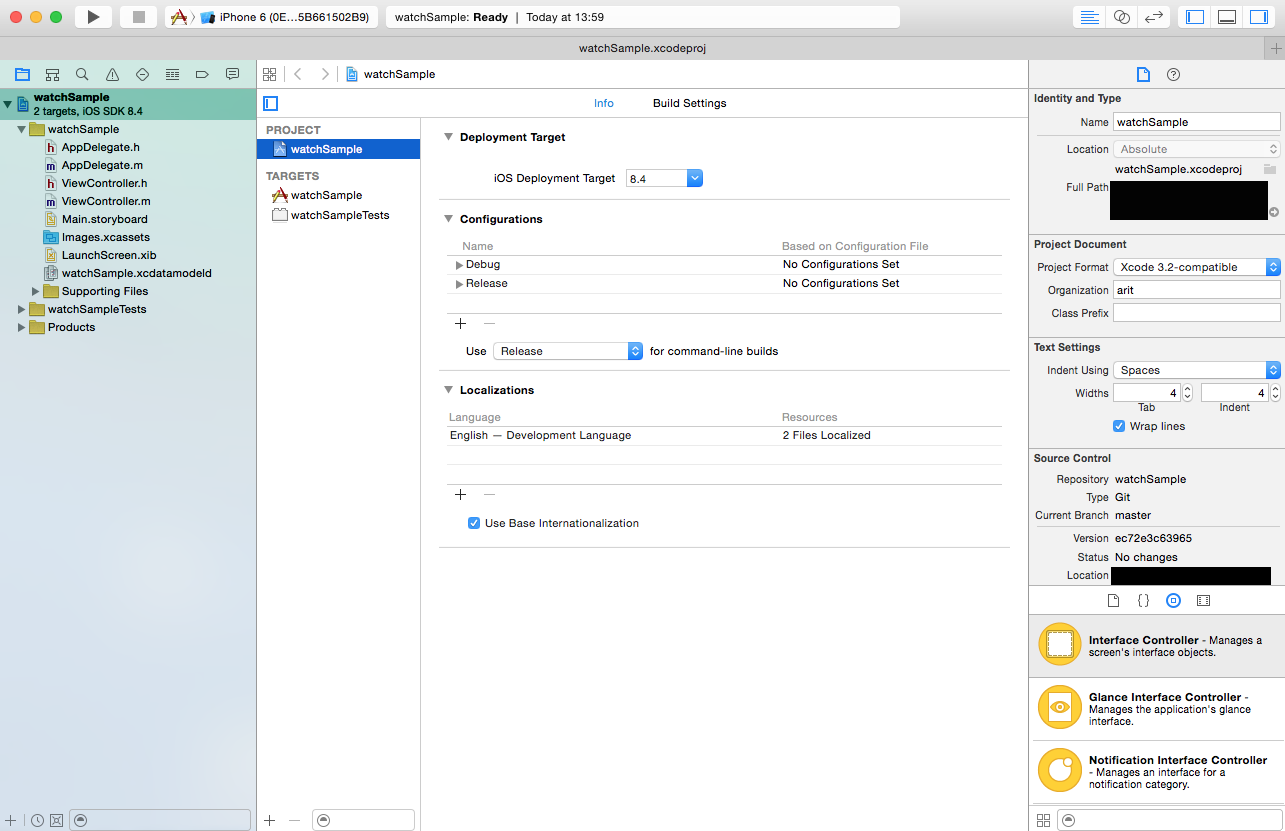The height and width of the screenshot is (831, 1285).
Task: Choose a new project file location
Action: tap(1270, 169)
